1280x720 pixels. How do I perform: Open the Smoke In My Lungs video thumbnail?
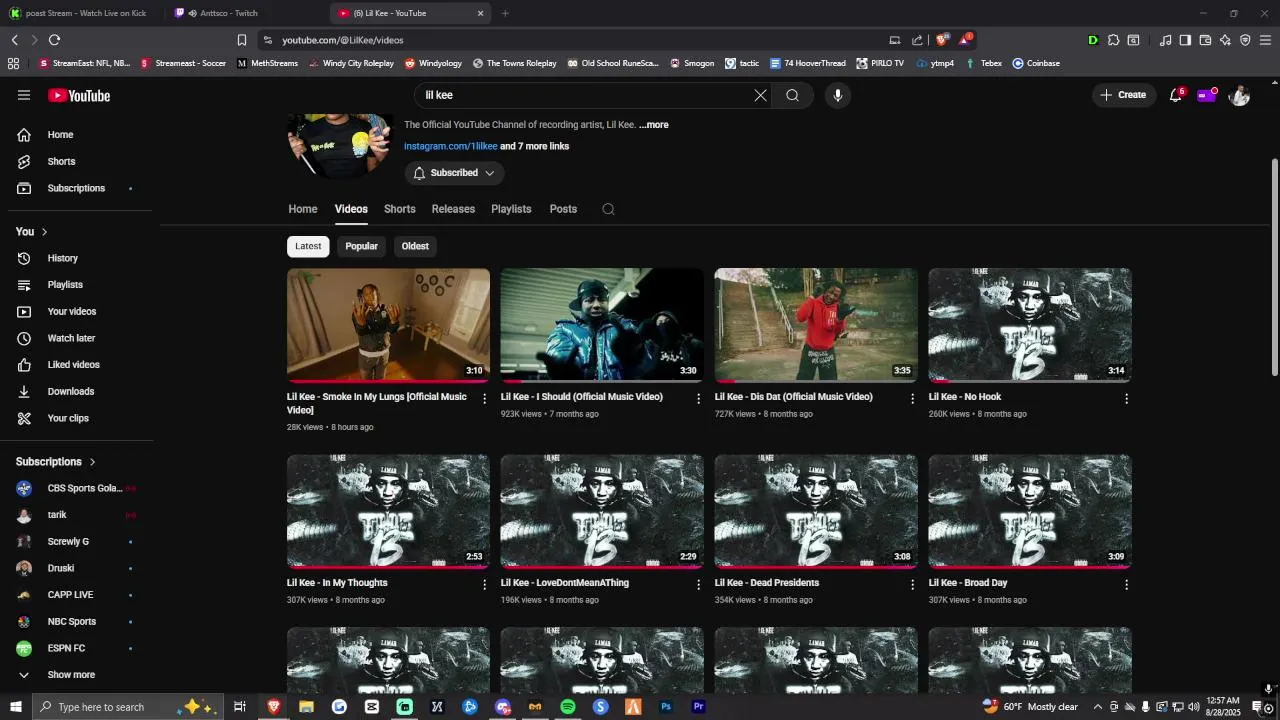pyautogui.click(x=388, y=325)
